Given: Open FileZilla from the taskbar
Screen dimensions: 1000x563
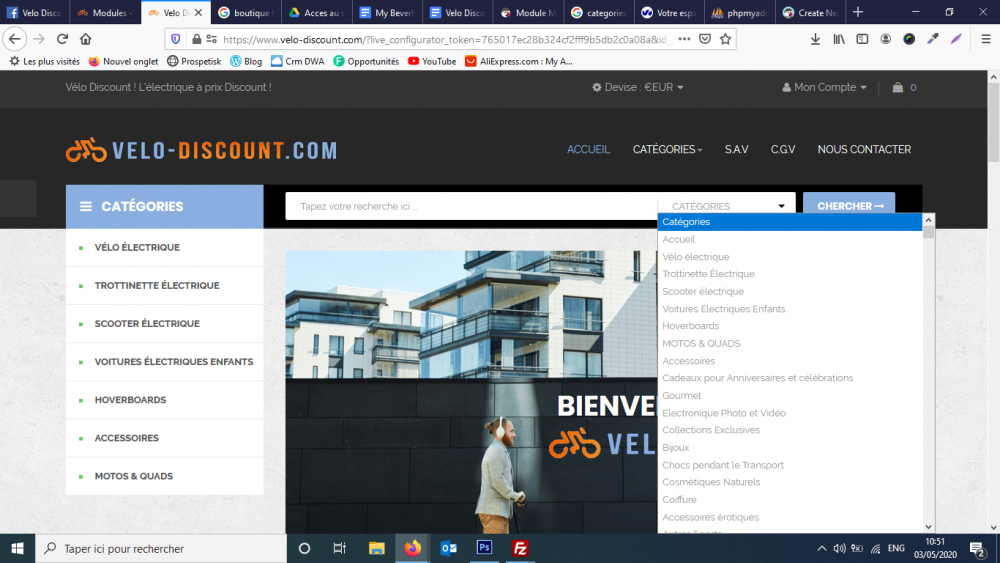Looking at the screenshot, I should pos(520,548).
